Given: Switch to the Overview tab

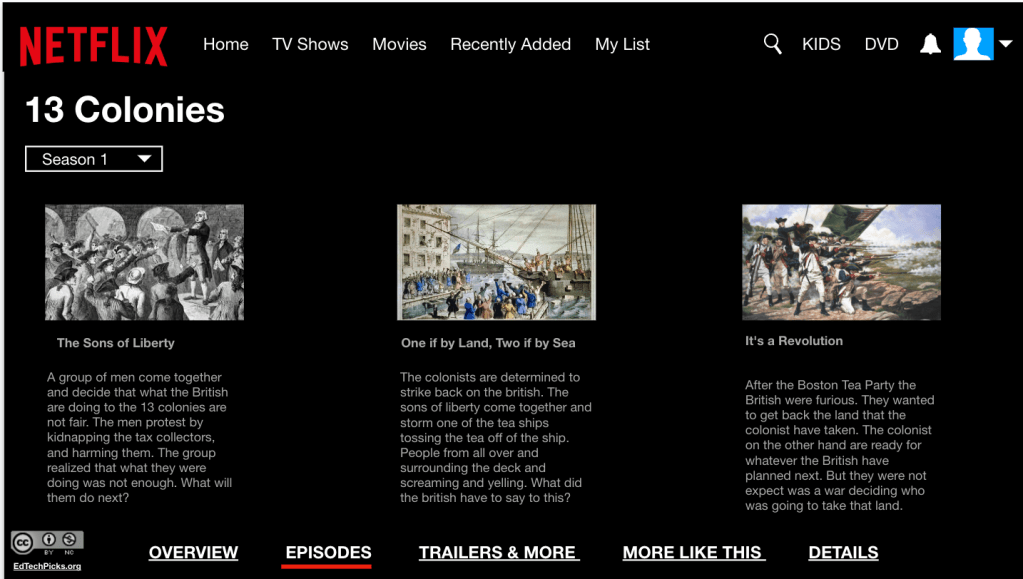Looking at the screenshot, I should click(193, 552).
